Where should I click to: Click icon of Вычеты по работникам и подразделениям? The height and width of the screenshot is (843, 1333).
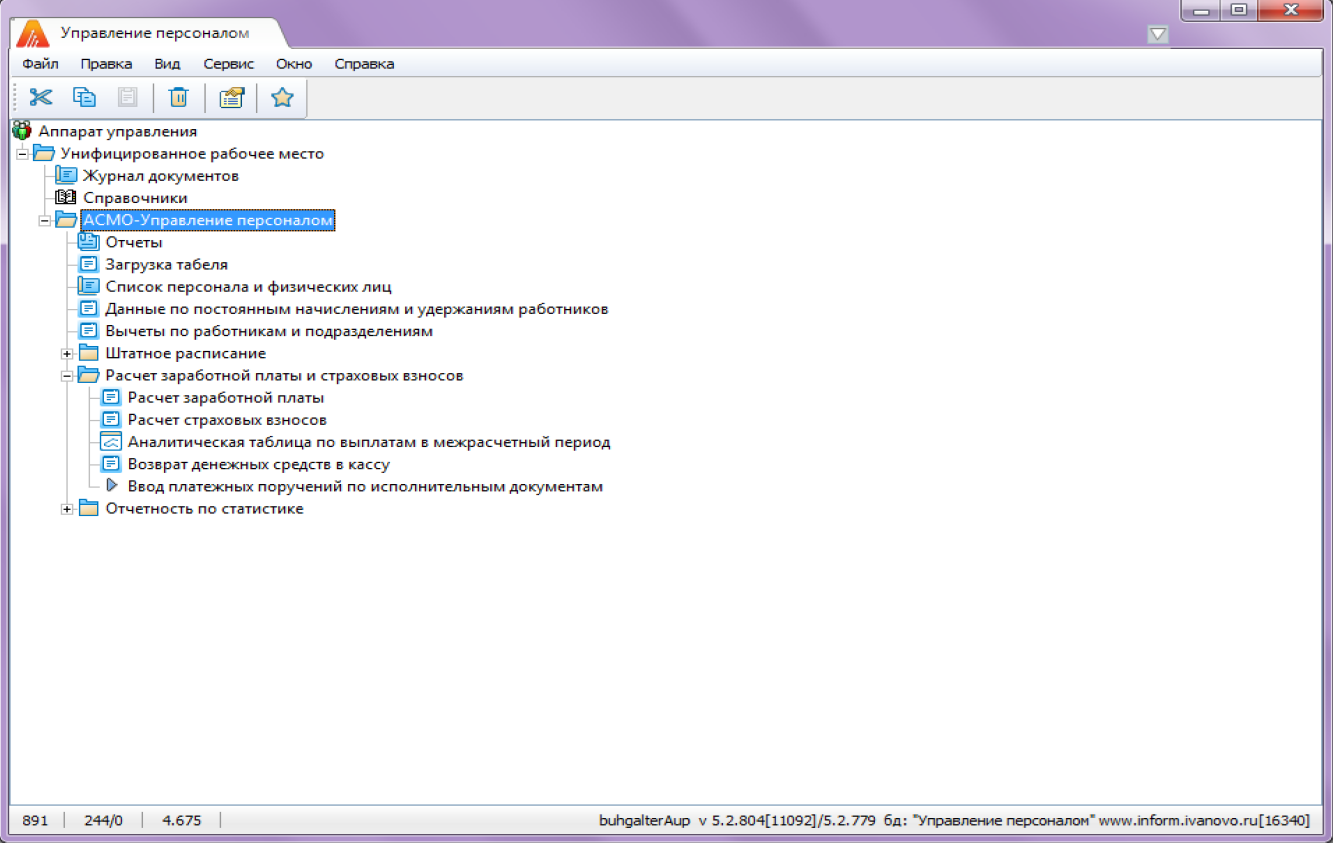[x=89, y=331]
